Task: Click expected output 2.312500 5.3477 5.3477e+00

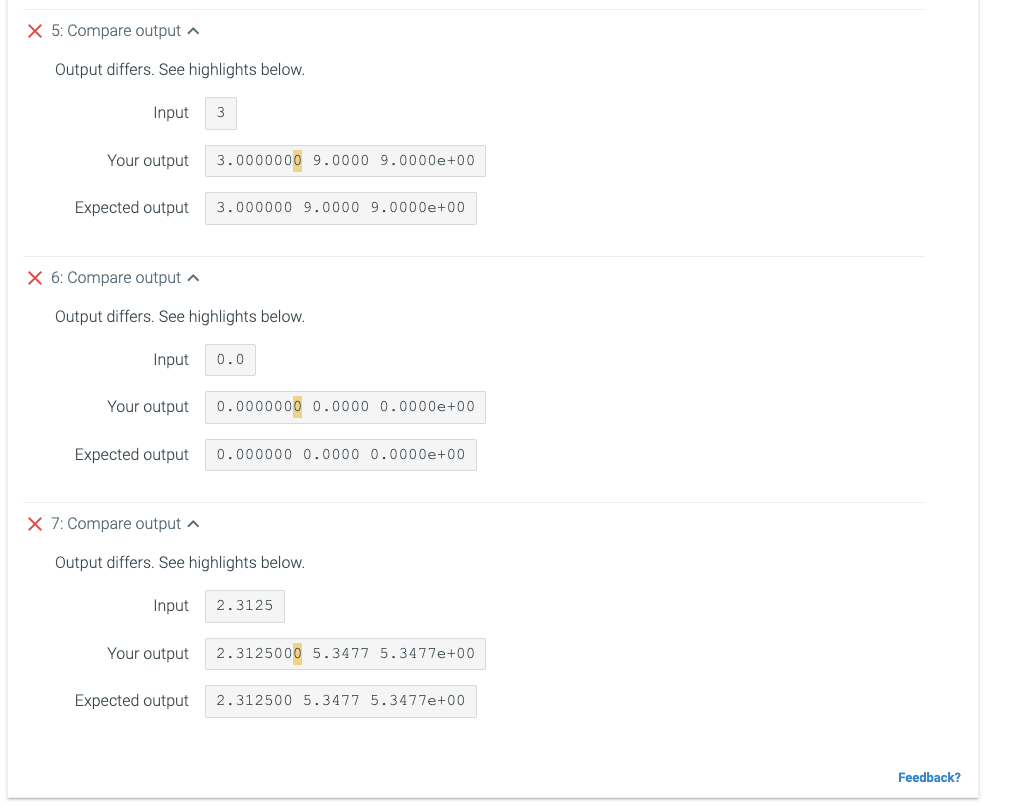Action: click(341, 701)
